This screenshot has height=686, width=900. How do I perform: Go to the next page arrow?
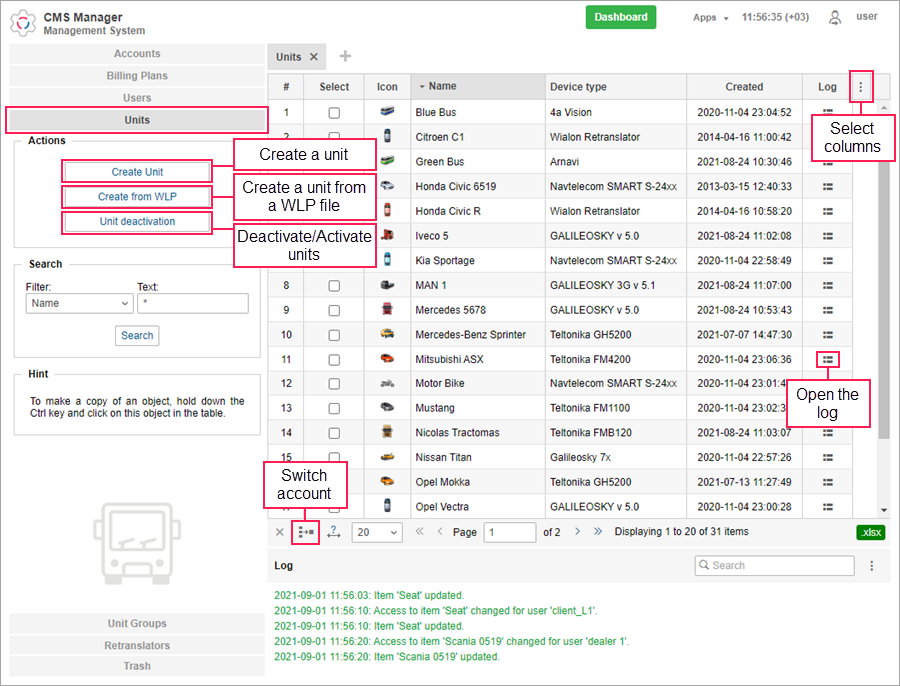[x=577, y=532]
